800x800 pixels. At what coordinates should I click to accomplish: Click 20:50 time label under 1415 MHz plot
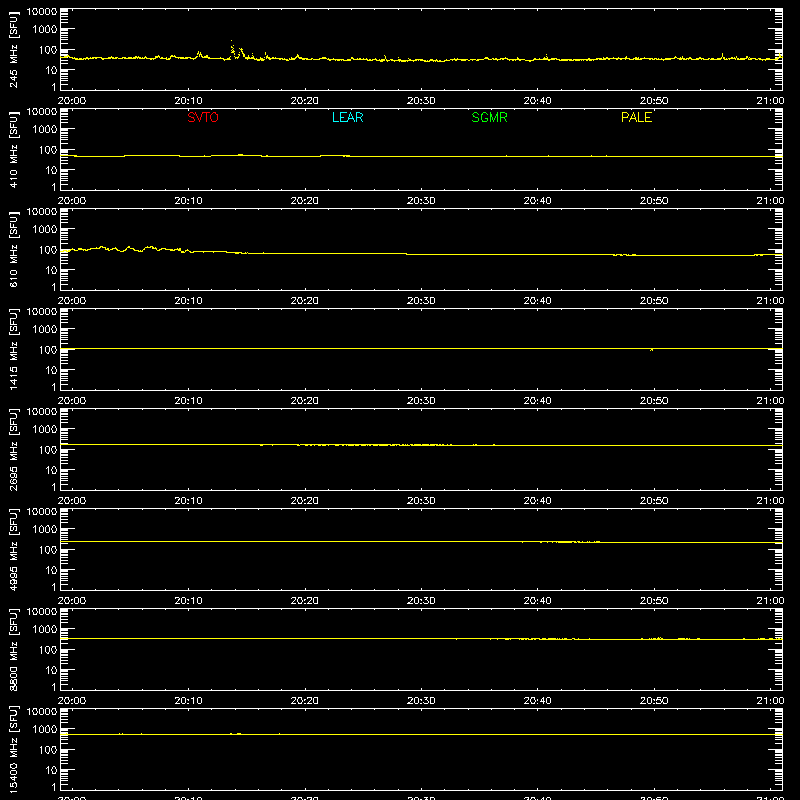pos(654,401)
